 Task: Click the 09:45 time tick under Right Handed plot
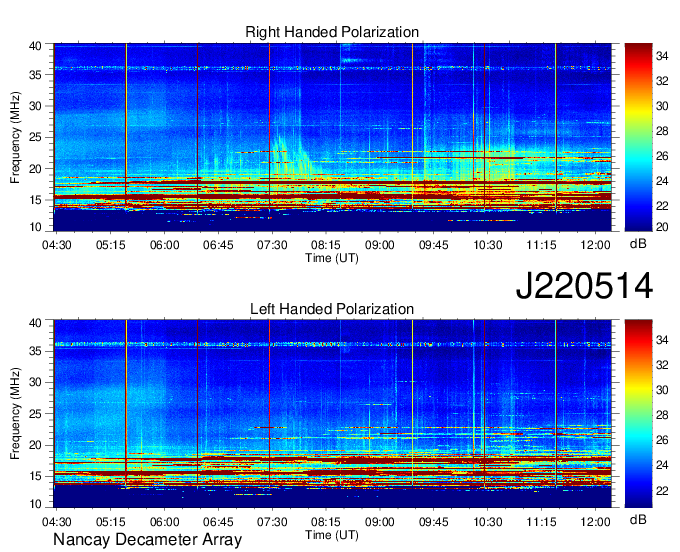click(433, 245)
